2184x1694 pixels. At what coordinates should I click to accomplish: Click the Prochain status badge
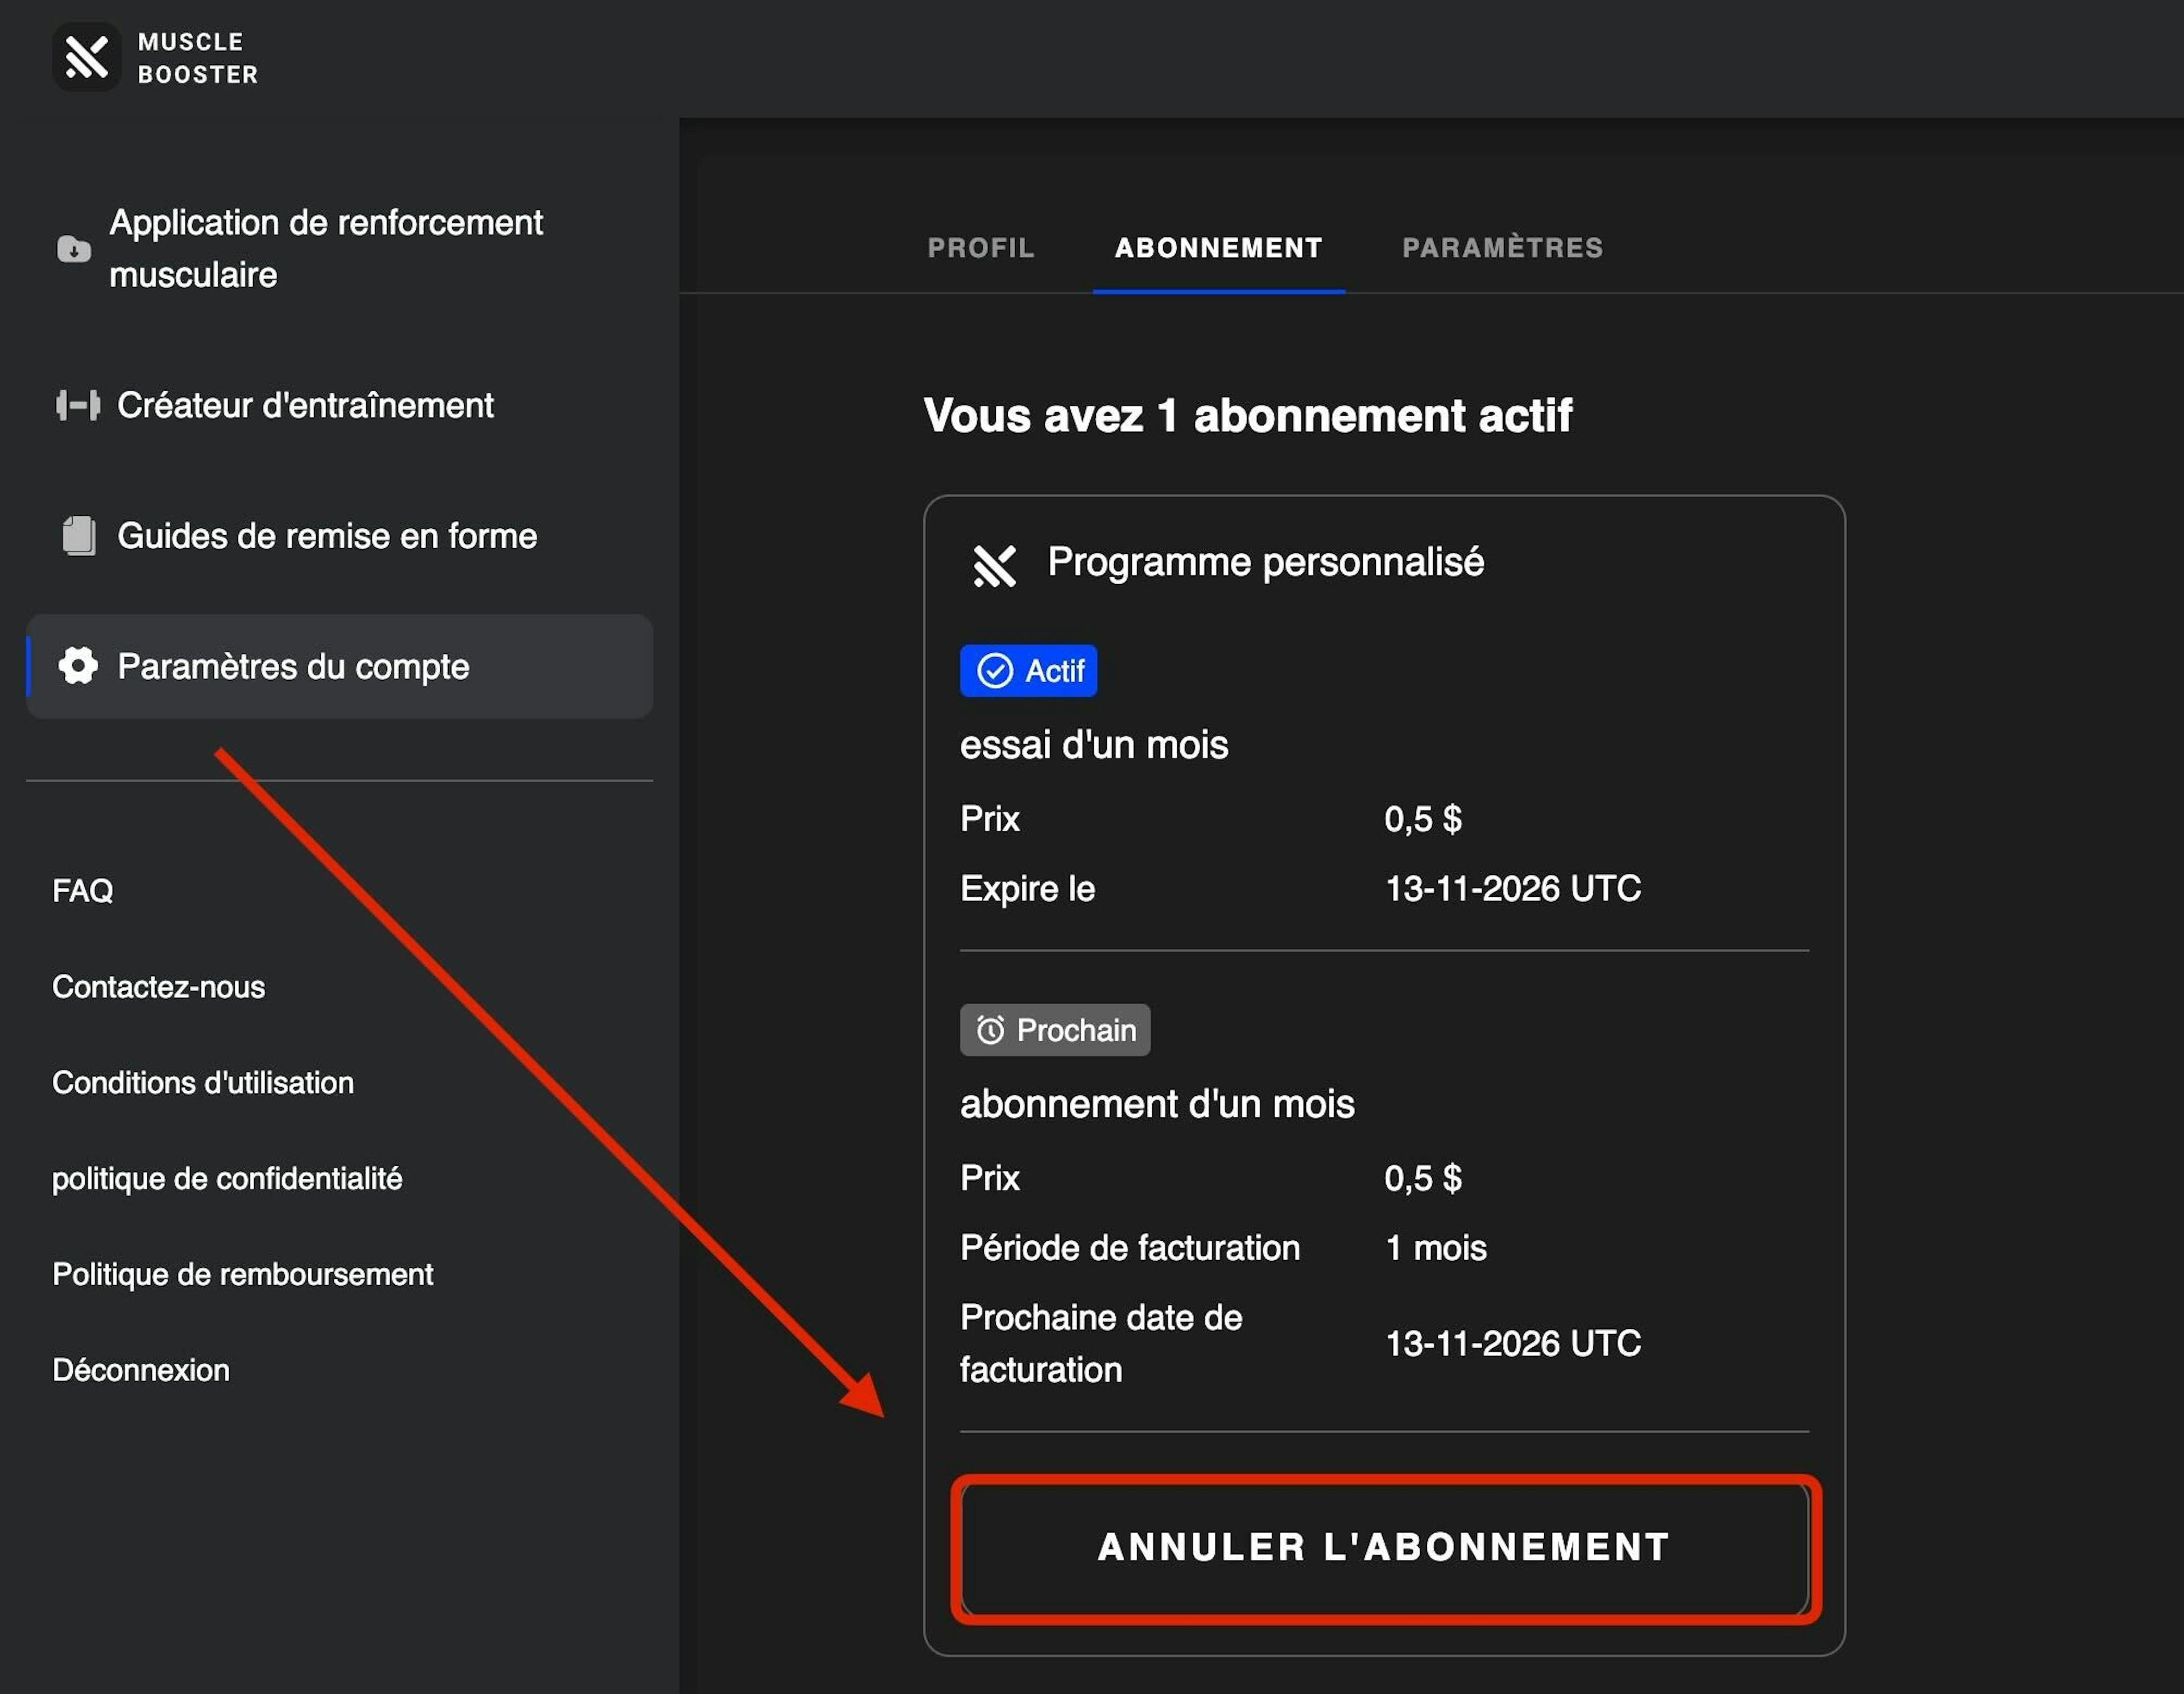click(x=1055, y=1030)
